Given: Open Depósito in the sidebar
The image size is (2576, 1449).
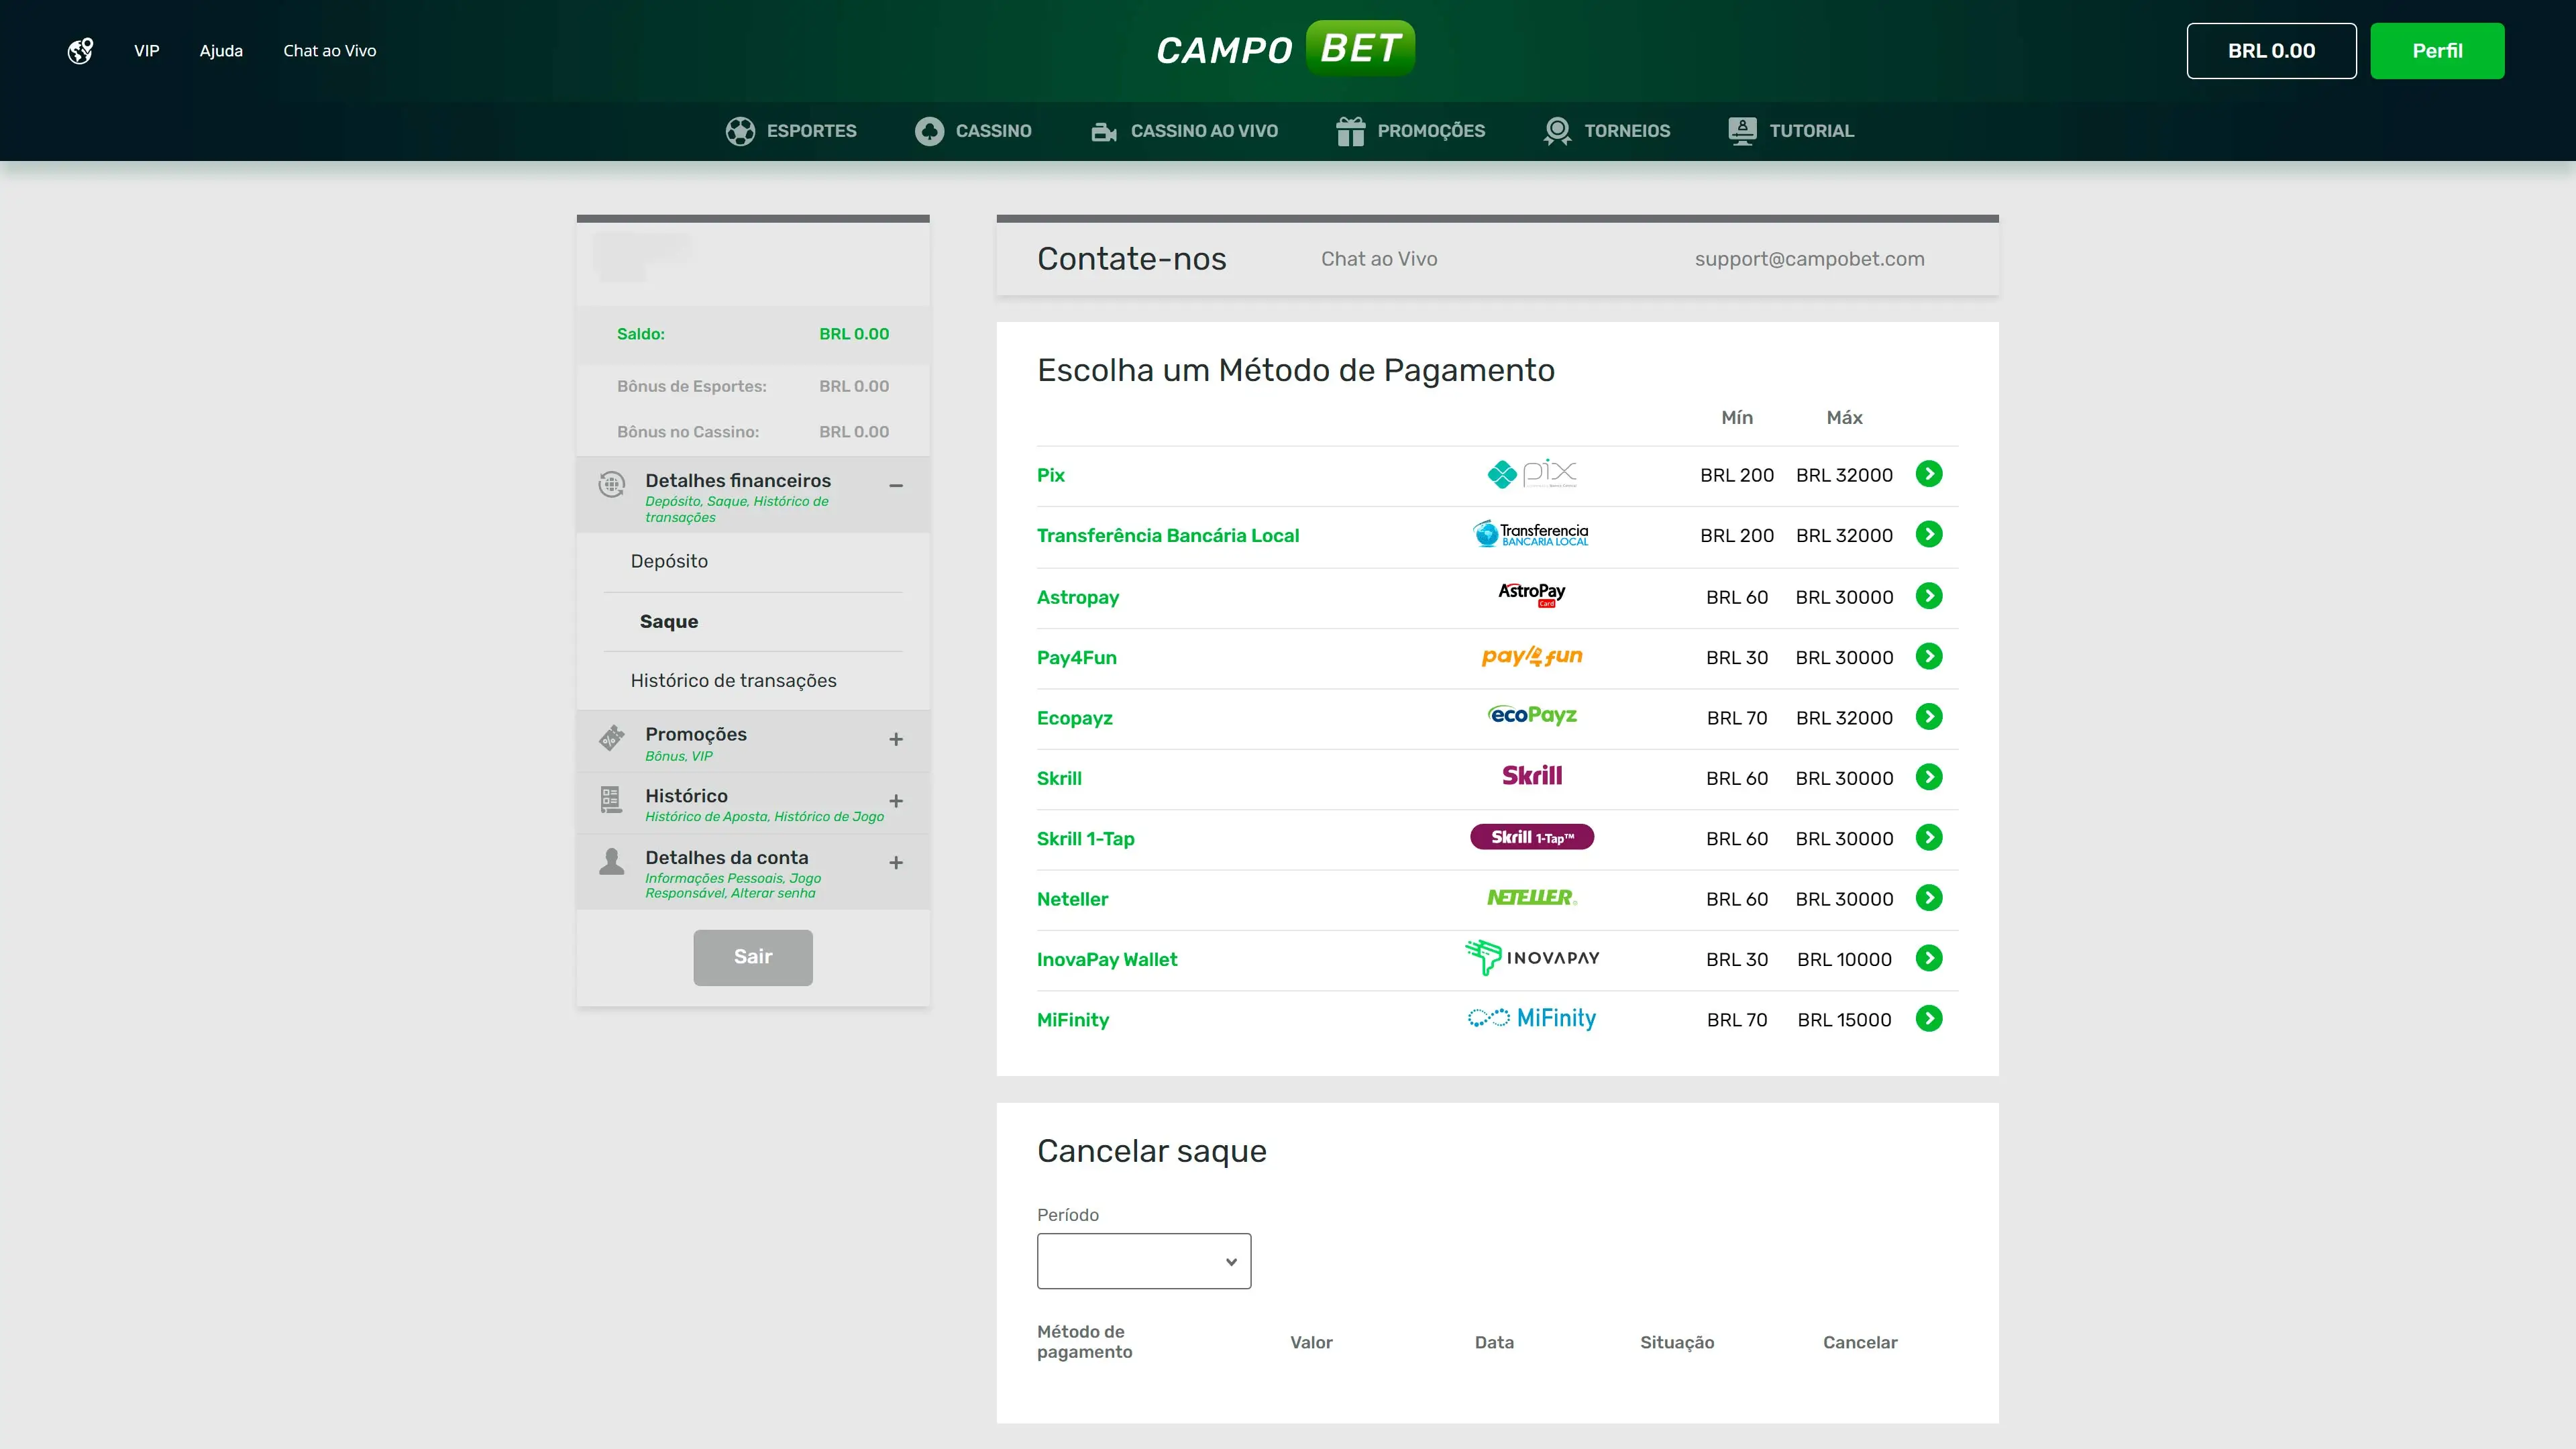Looking at the screenshot, I should tap(669, 561).
